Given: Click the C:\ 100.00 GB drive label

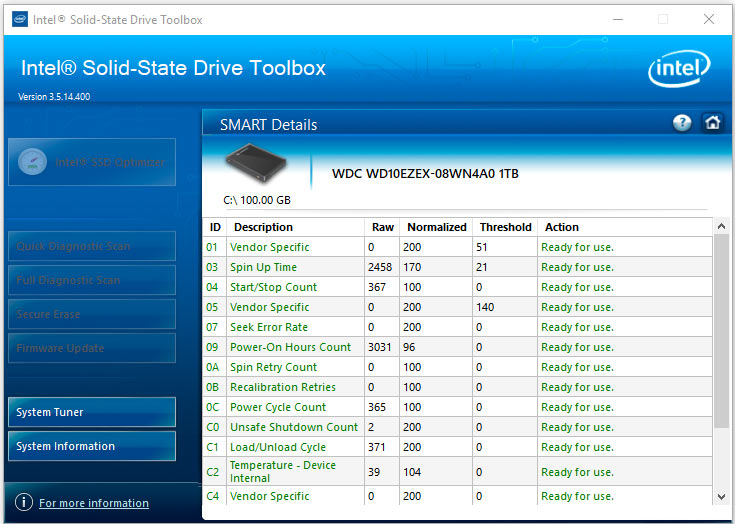Looking at the screenshot, I should pyautogui.click(x=257, y=200).
